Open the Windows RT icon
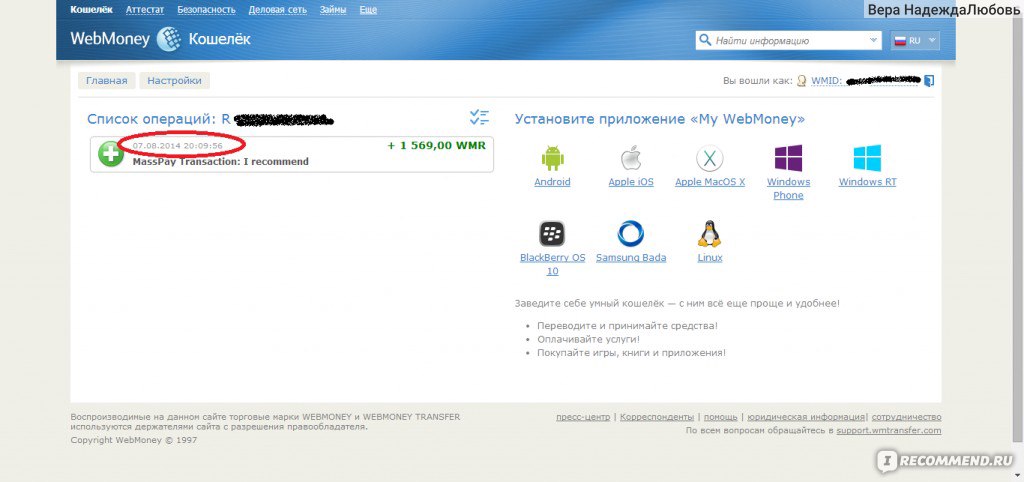 pos(867,158)
